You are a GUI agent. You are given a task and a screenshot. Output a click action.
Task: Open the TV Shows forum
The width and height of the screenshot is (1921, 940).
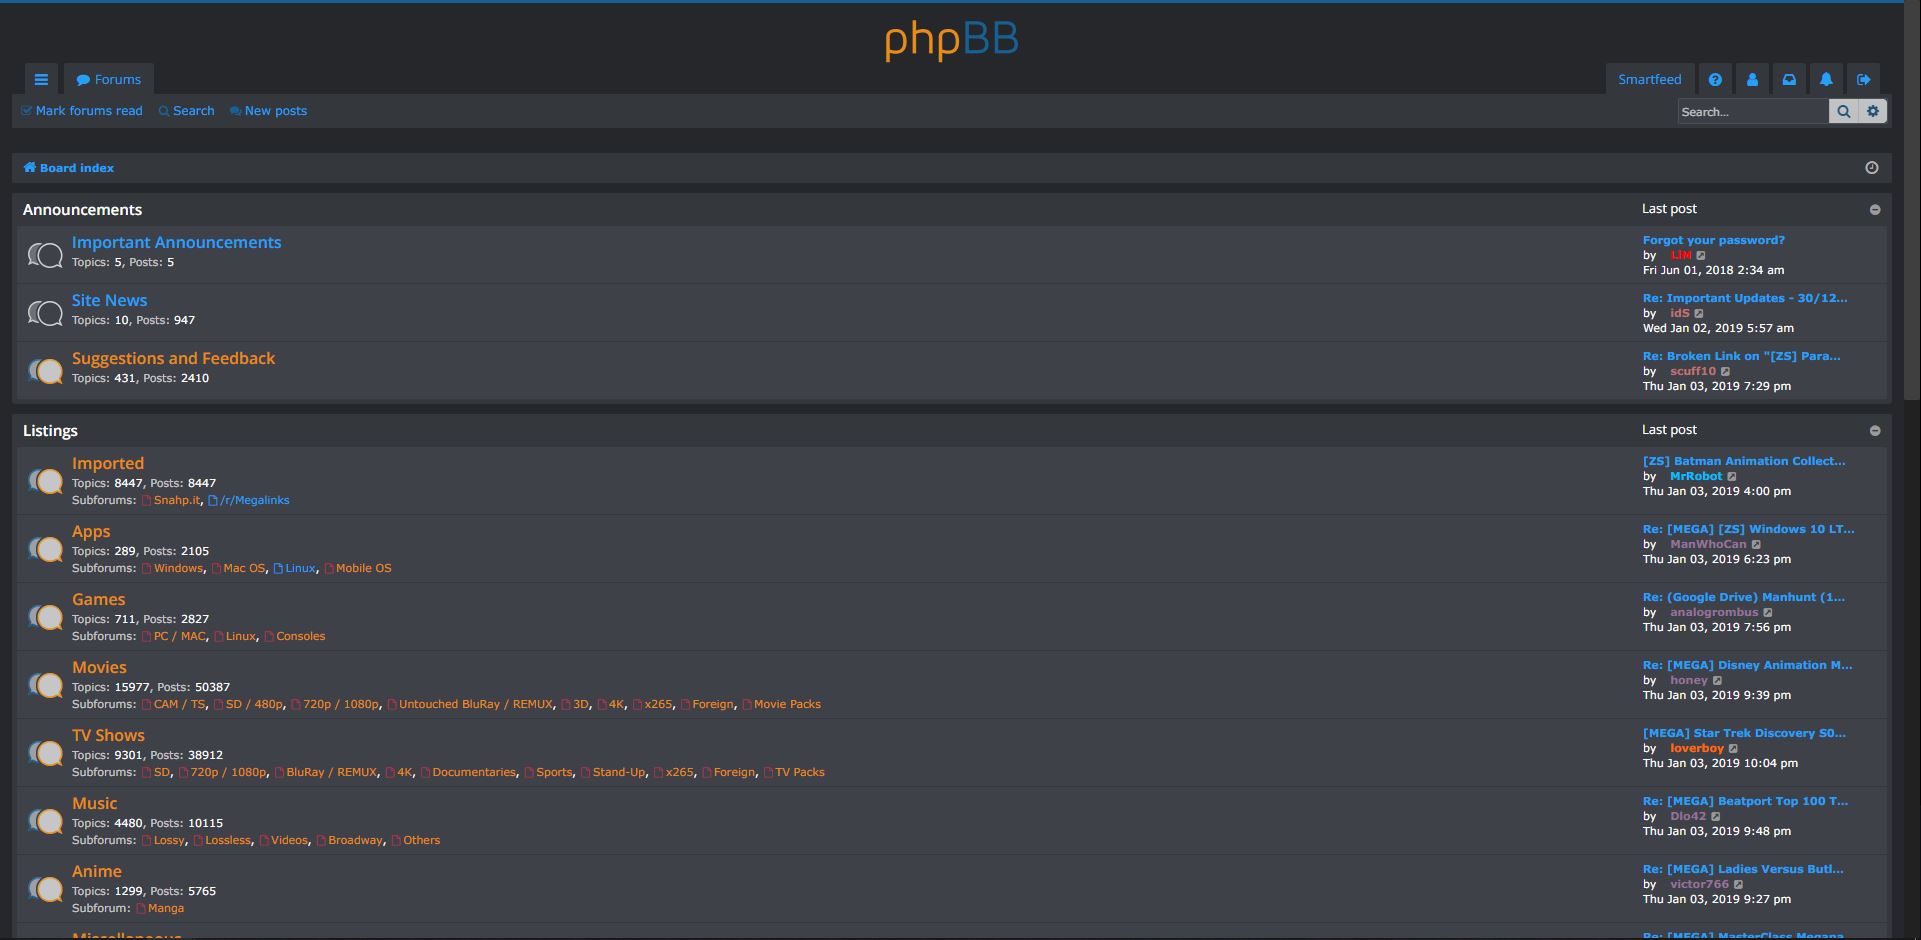coord(108,736)
